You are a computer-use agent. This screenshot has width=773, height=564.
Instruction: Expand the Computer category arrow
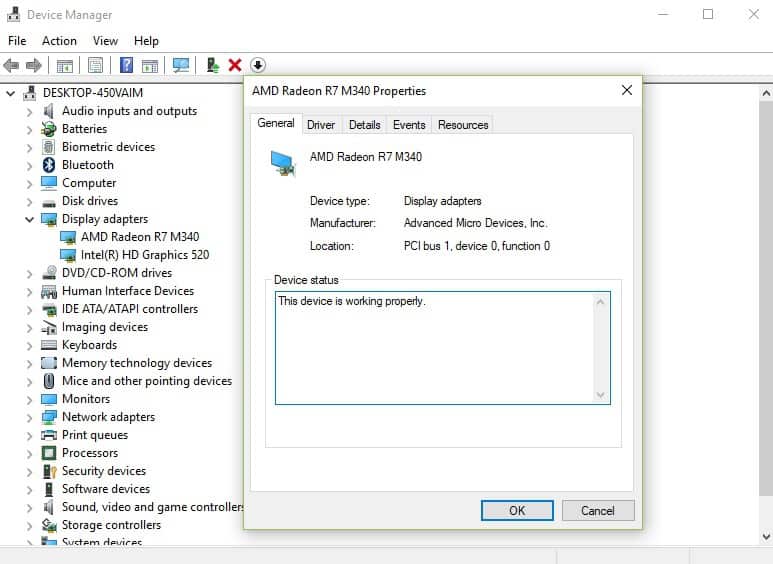point(29,184)
